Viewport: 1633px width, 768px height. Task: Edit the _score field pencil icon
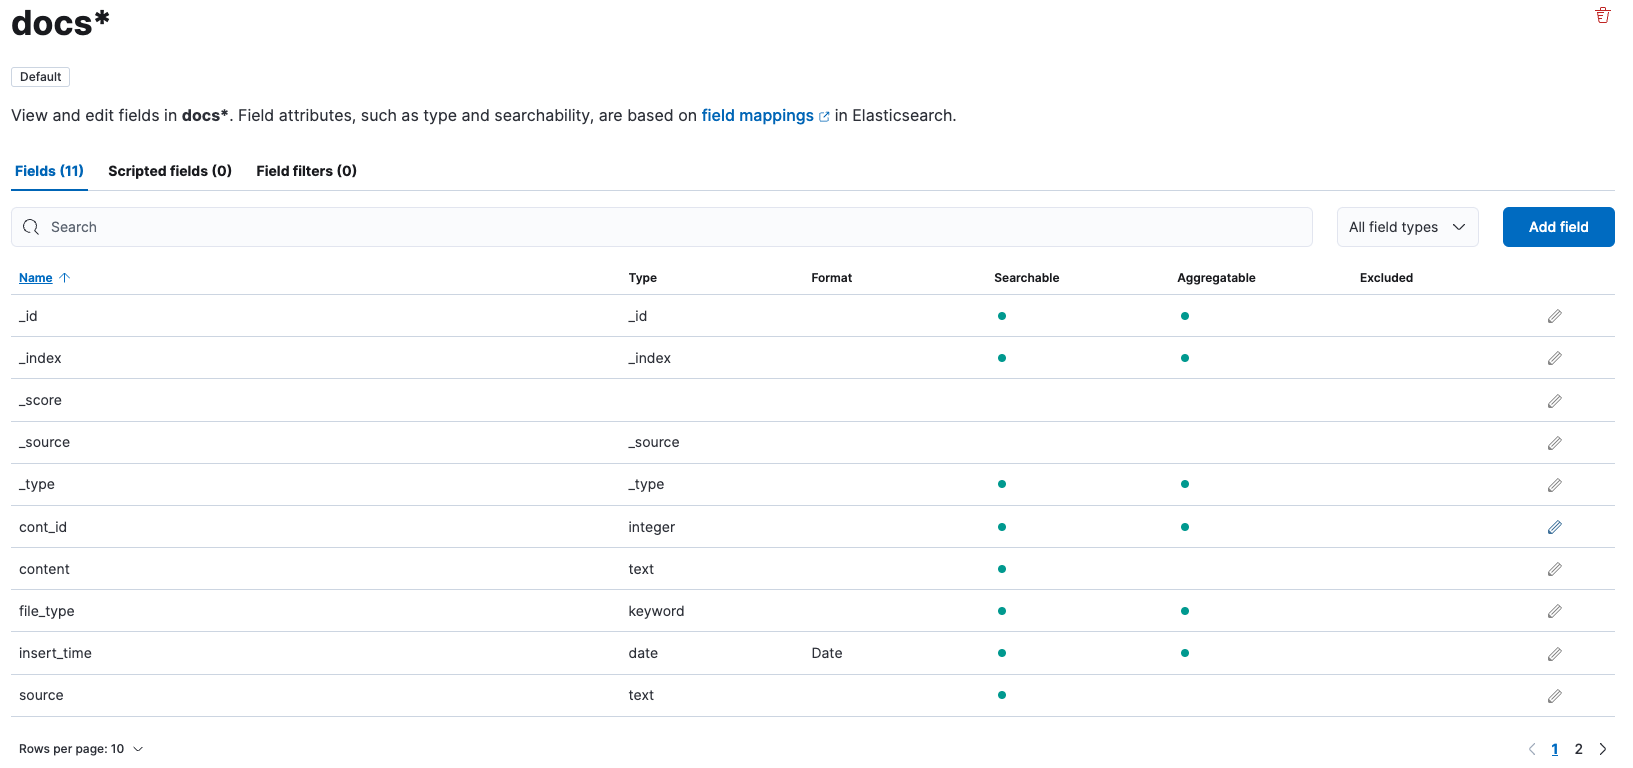click(x=1555, y=401)
